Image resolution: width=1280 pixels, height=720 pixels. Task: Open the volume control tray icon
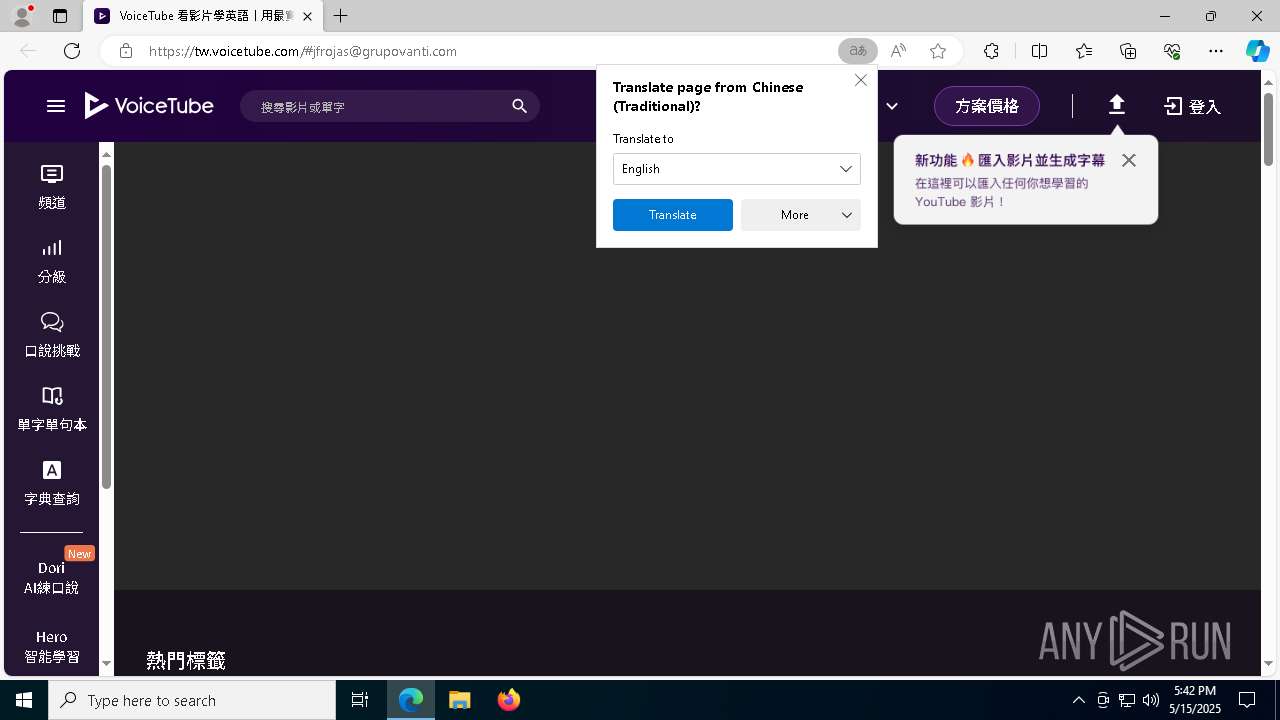click(1150, 700)
